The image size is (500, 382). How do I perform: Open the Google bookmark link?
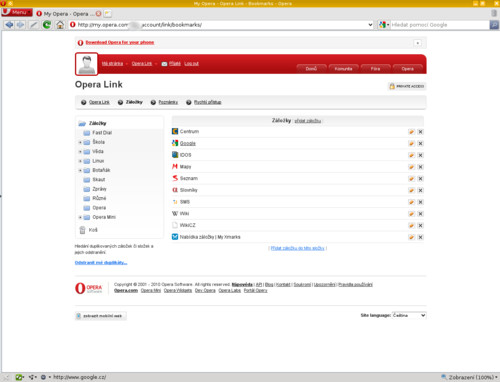(x=188, y=143)
